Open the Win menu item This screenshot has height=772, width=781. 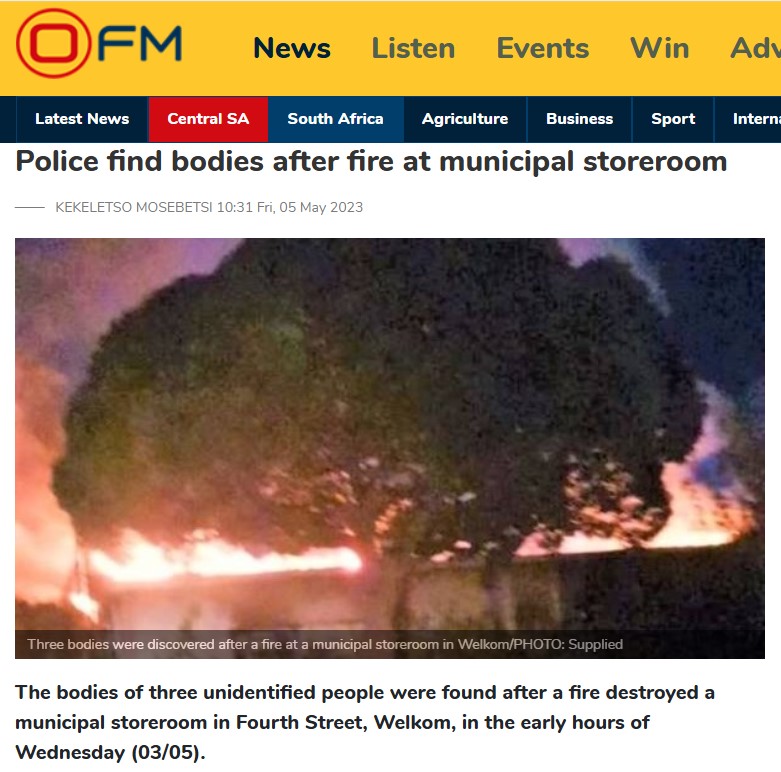click(659, 48)
